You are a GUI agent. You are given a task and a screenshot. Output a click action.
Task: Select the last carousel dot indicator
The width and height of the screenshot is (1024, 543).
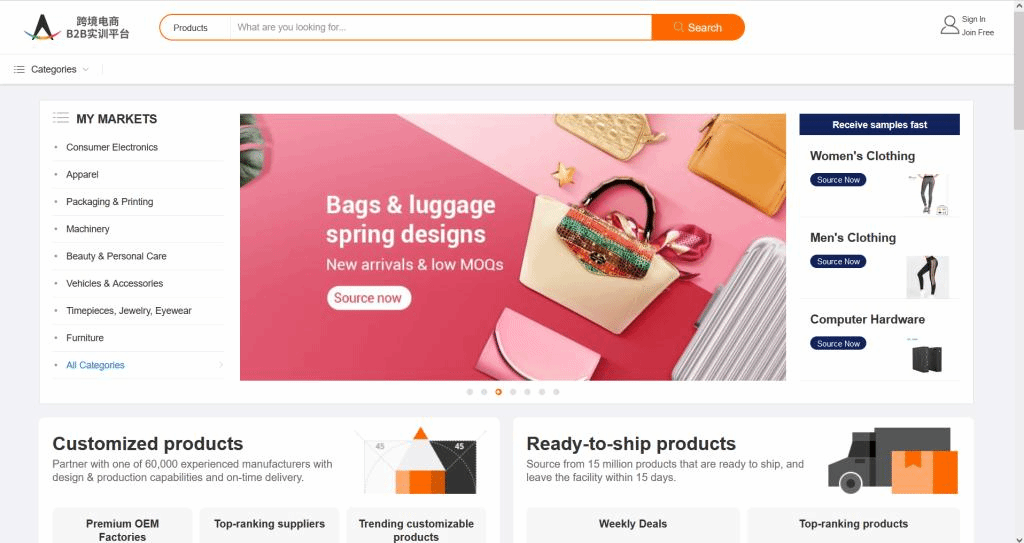tap(556, 392)
